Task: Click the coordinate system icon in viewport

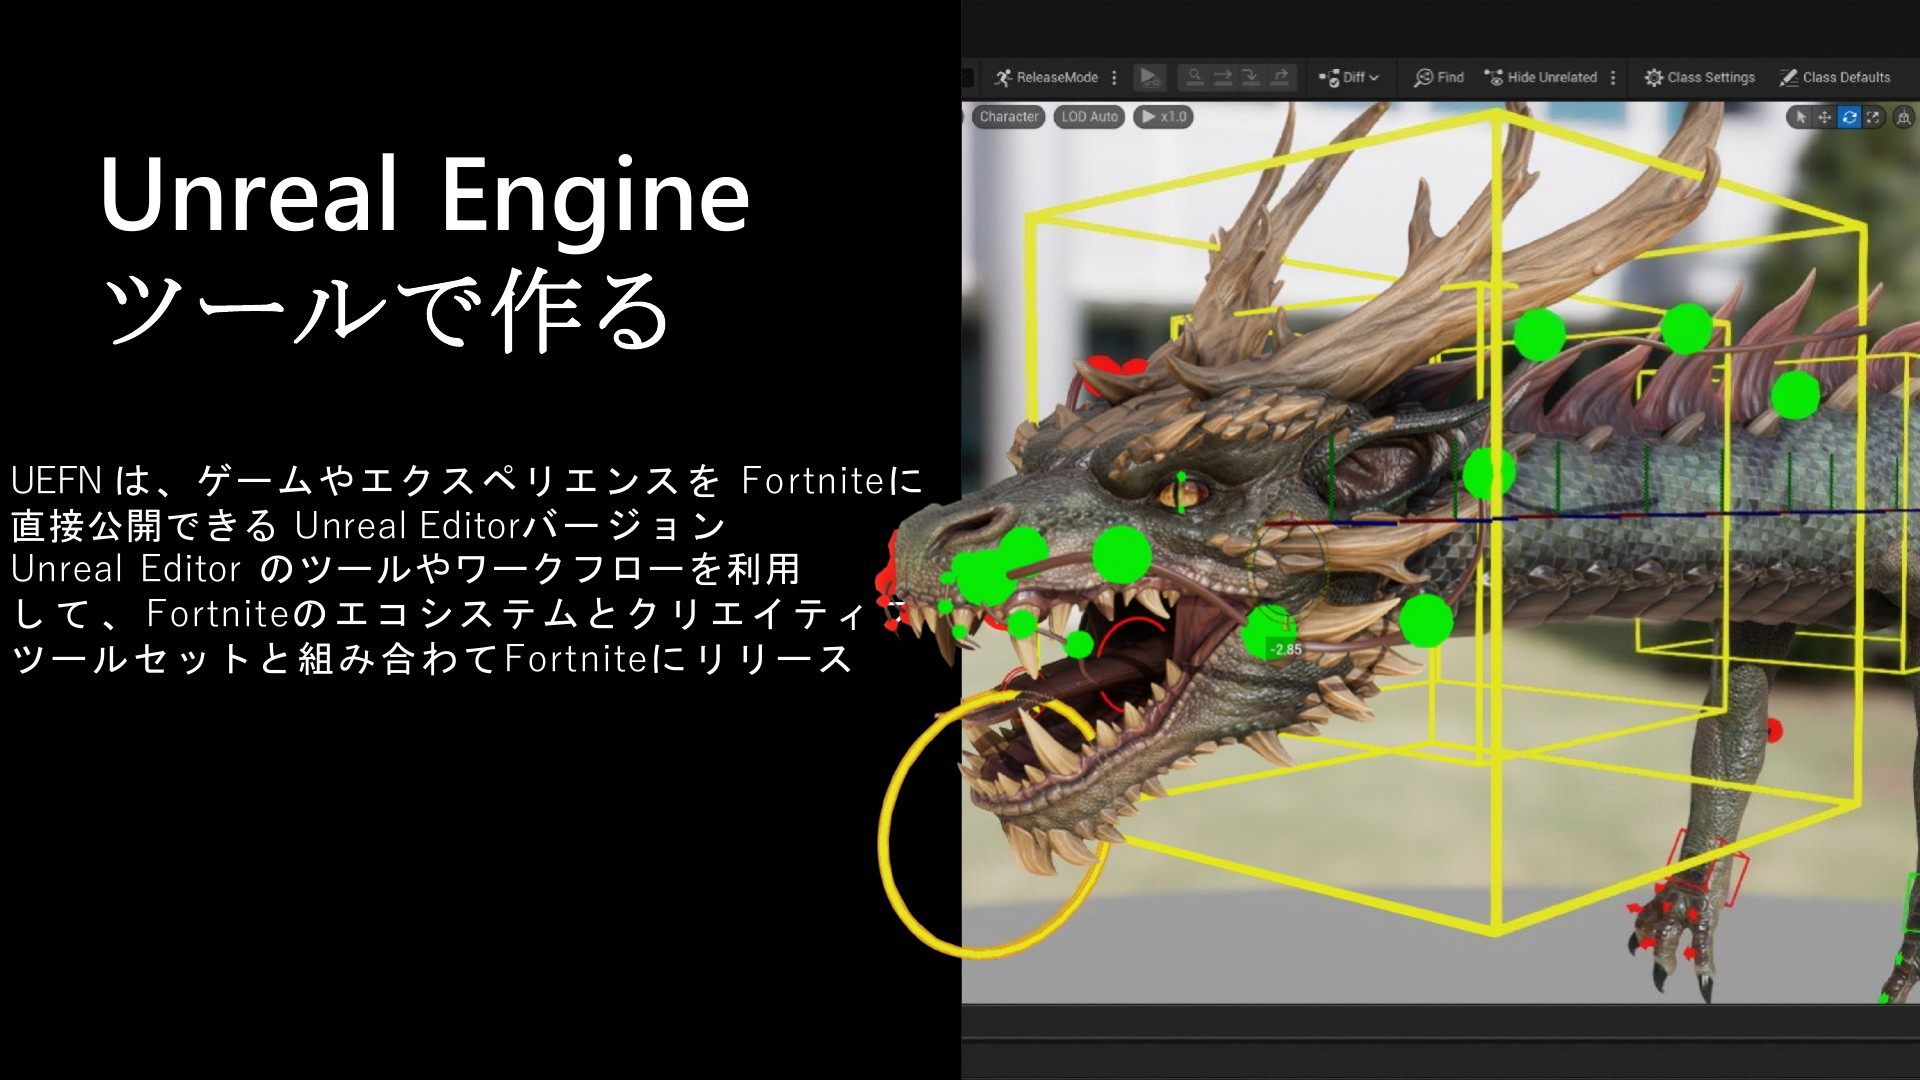Action: coord(1904,117)
